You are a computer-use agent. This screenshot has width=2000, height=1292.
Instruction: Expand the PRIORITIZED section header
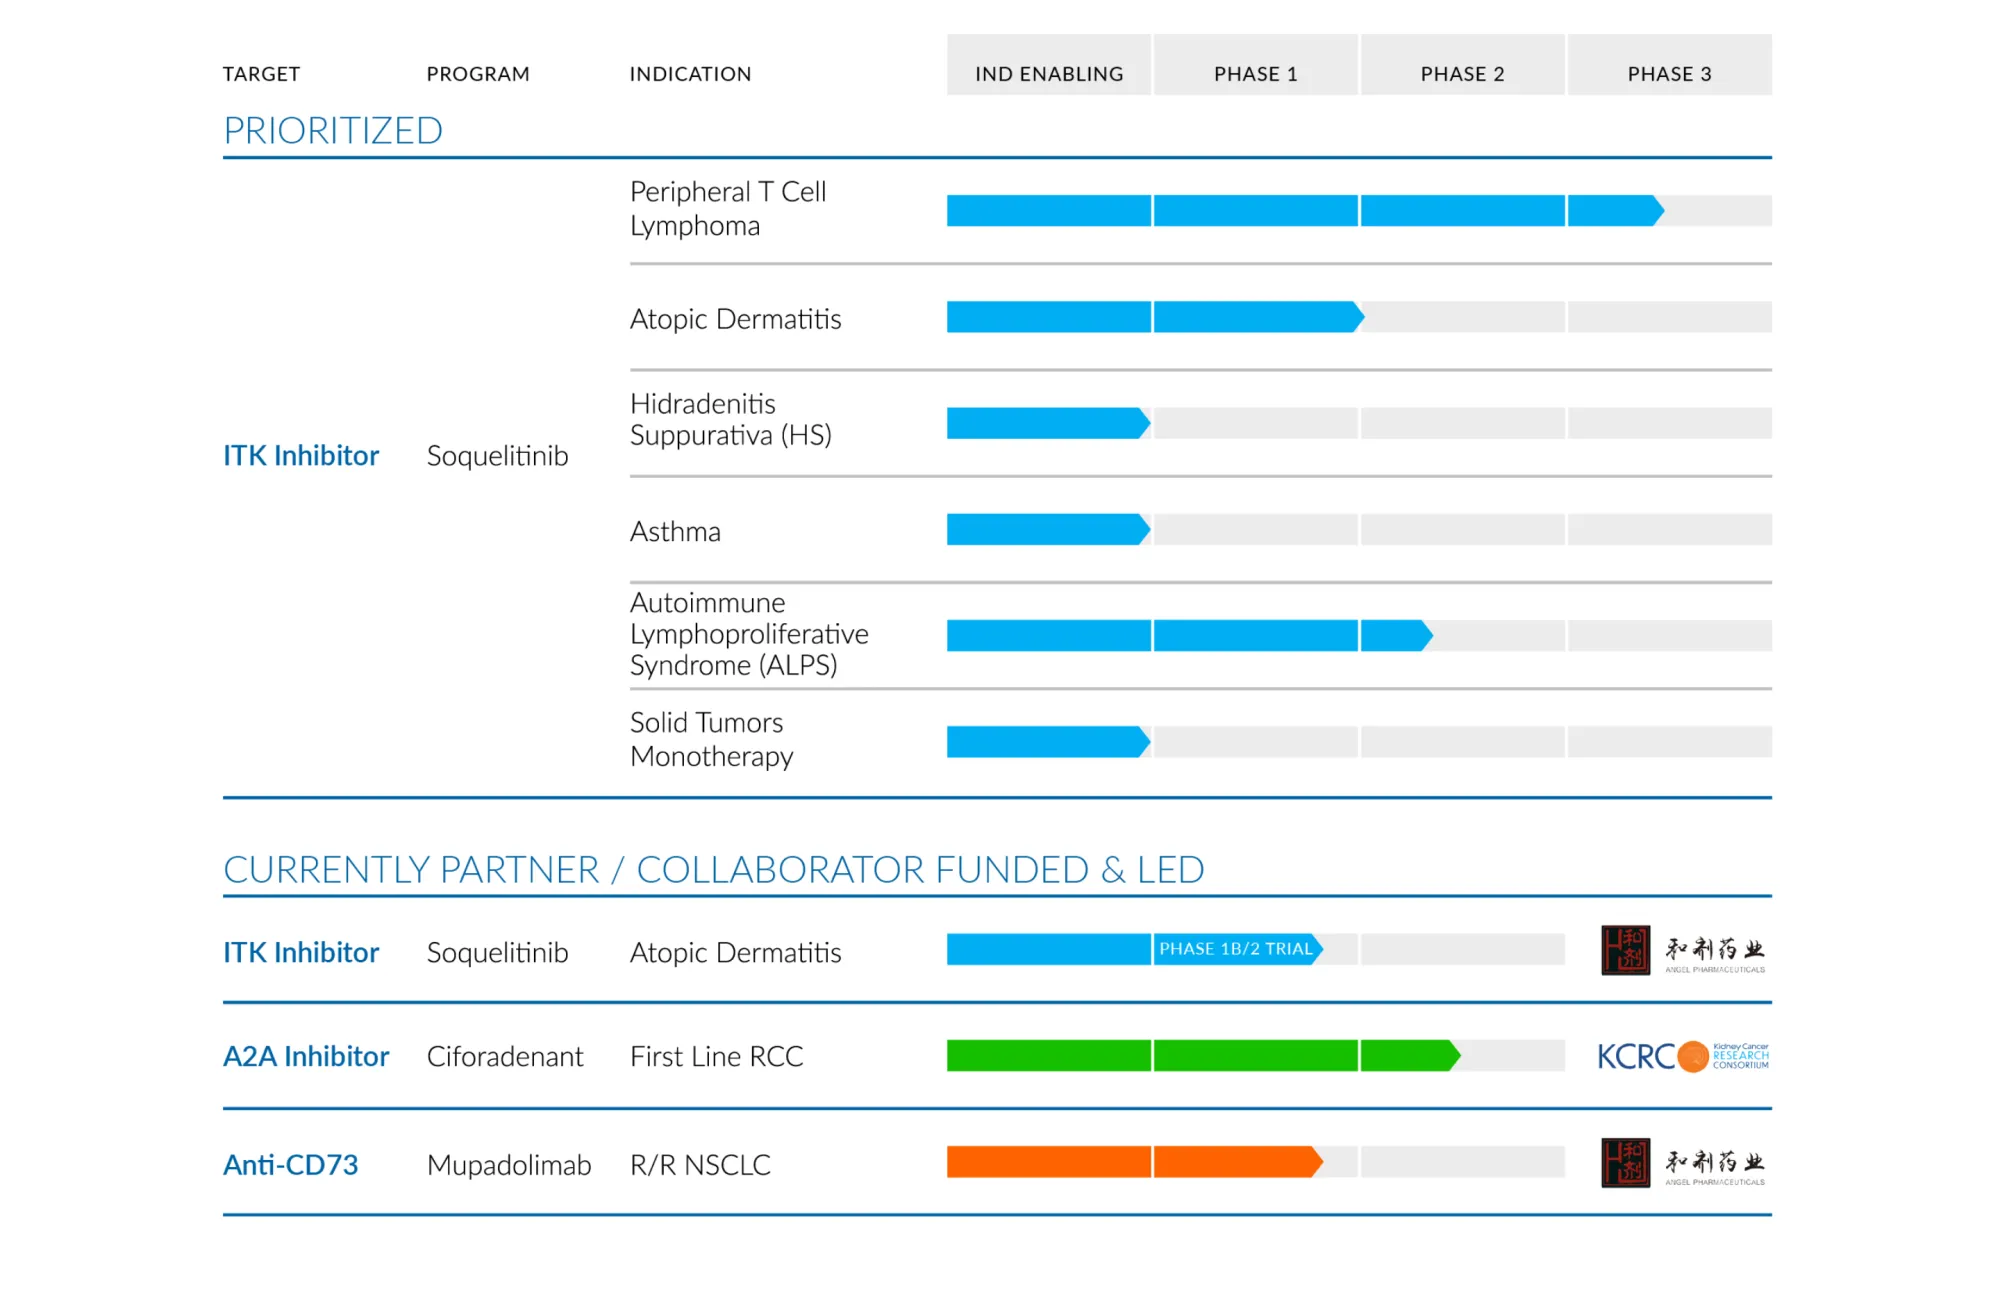click(333, 129)
